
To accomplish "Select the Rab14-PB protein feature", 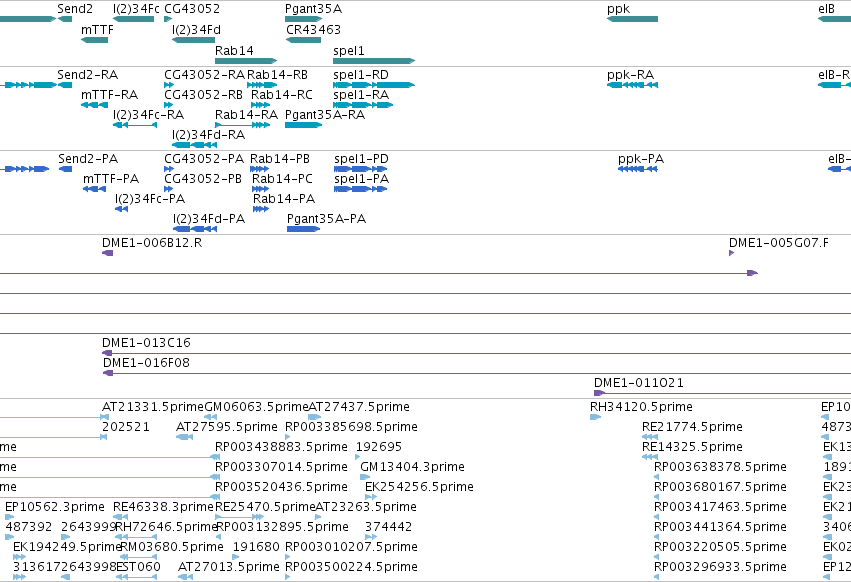I will 259,169.
